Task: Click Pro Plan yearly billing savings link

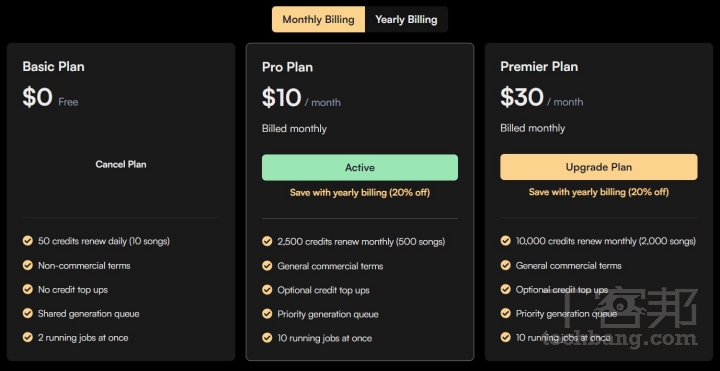Action: [360, 192]
